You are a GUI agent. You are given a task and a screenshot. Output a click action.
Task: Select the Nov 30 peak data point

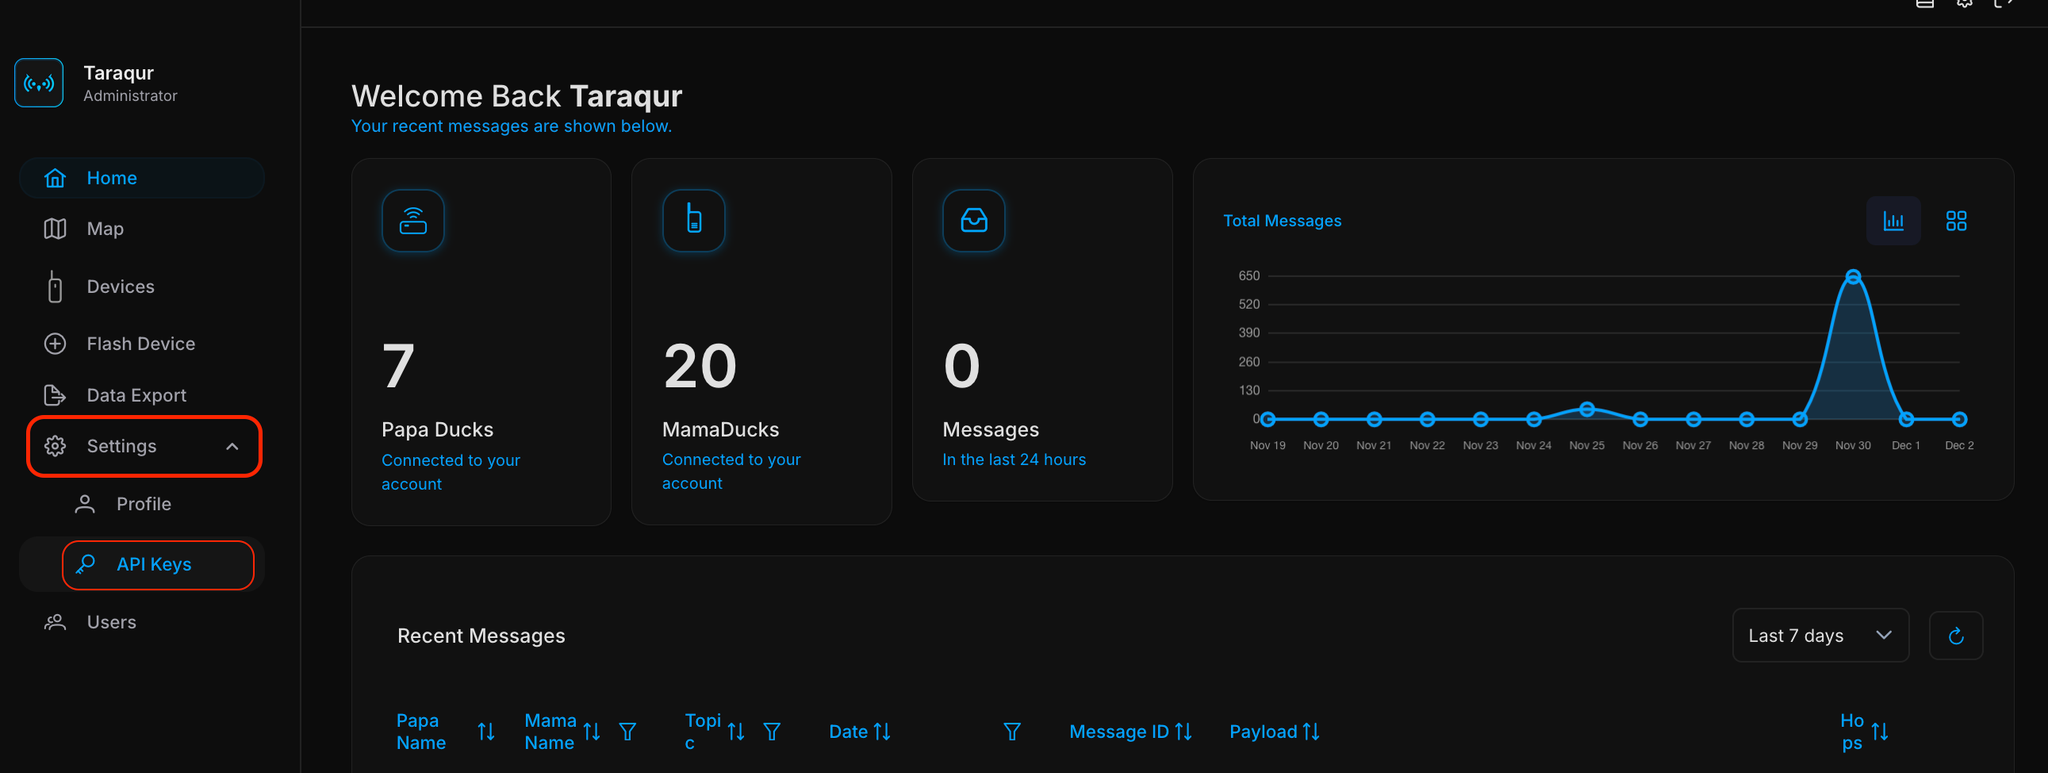tap(1853, 277)
